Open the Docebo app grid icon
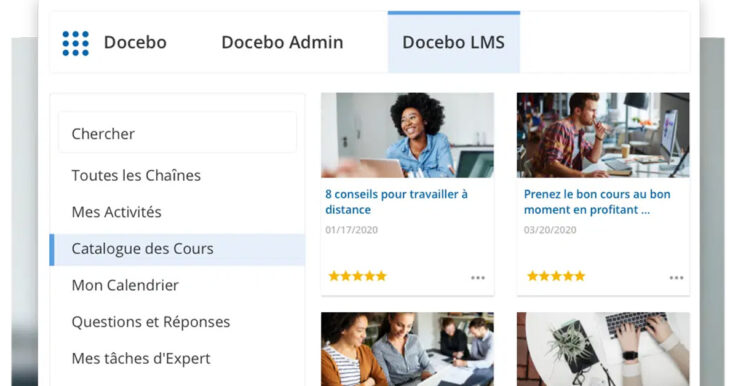Image resolution: width=738 pixels, height=386 pixels. [x=75, y=43]
